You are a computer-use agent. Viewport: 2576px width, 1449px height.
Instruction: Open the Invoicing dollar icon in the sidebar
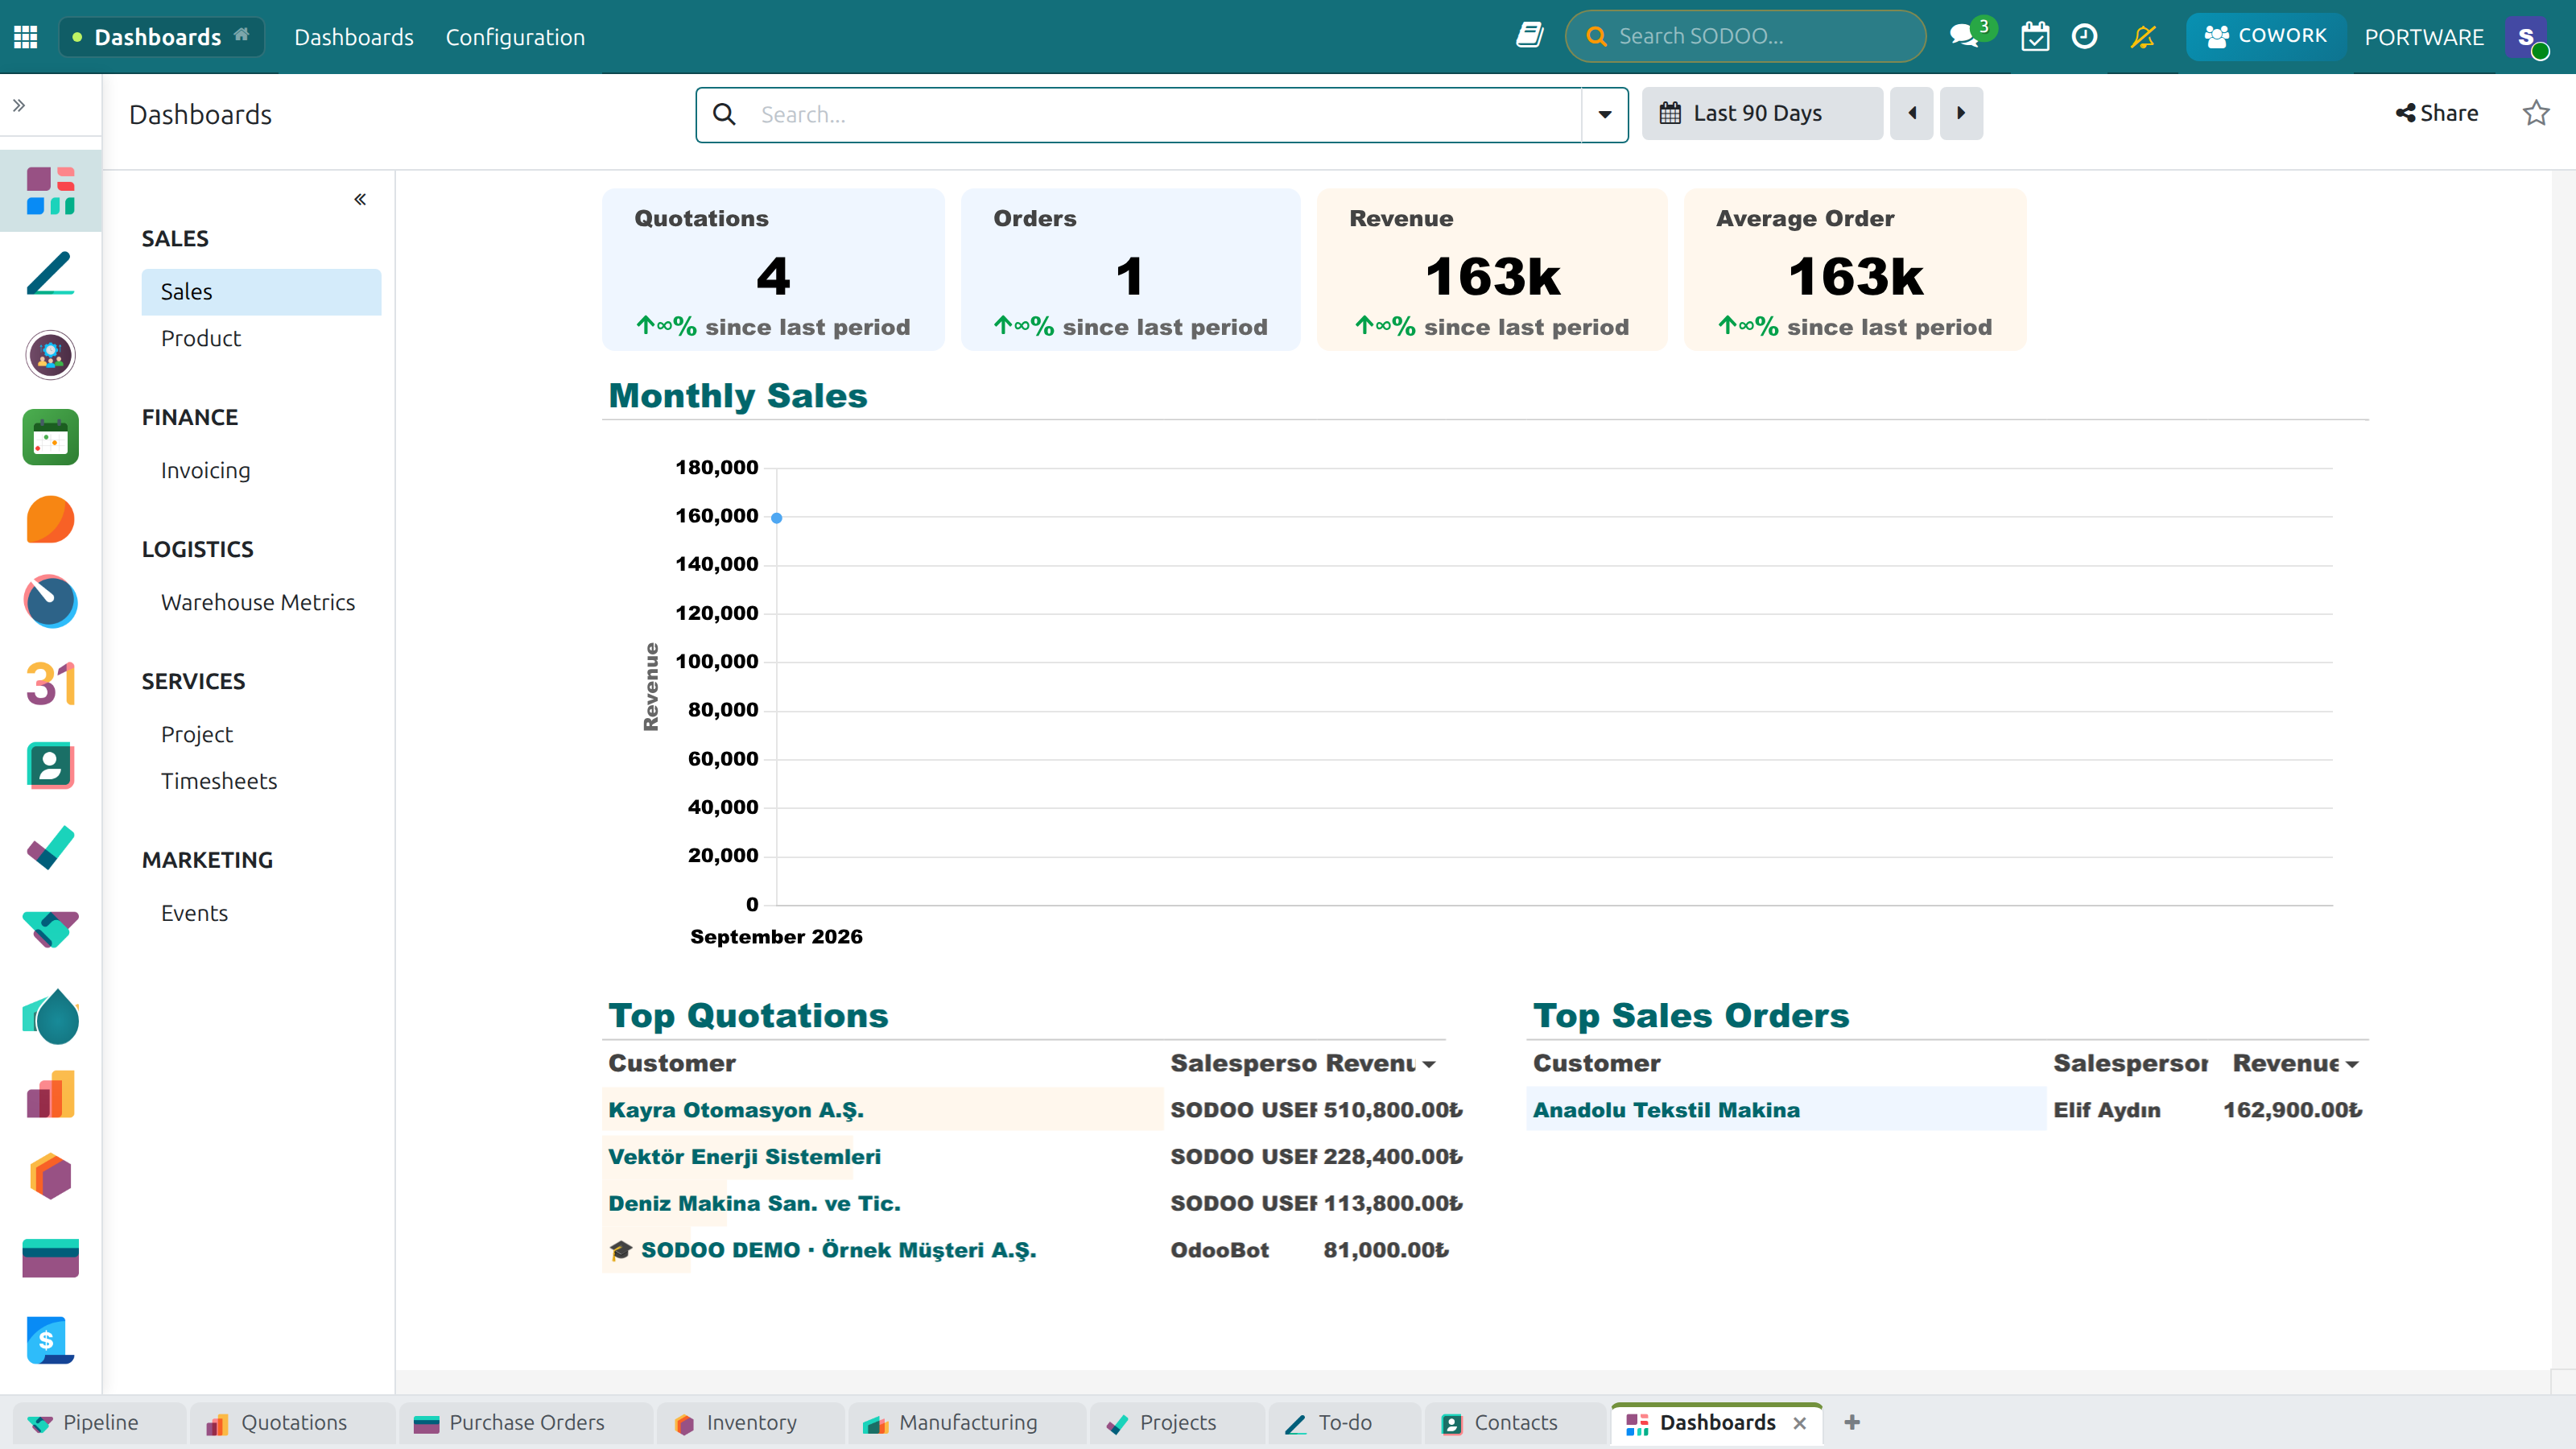coord(50,1340)
